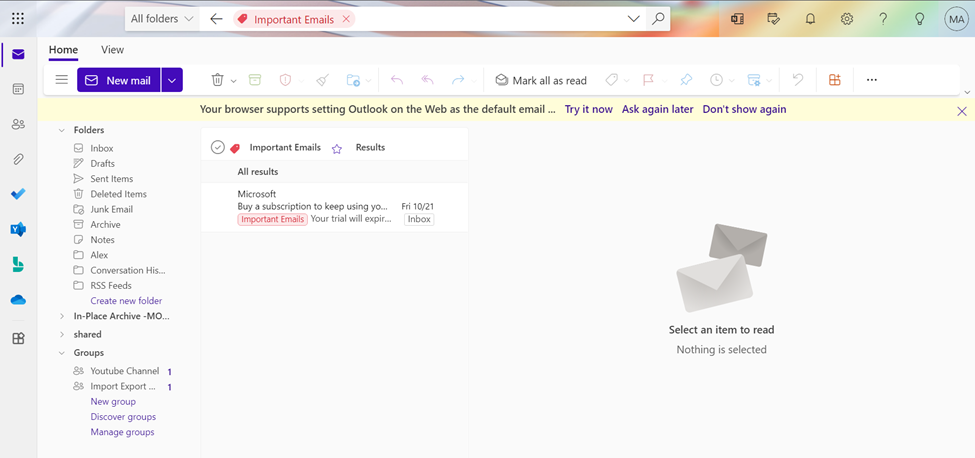Open Calendar in the left rail

(x=18, y=89)
